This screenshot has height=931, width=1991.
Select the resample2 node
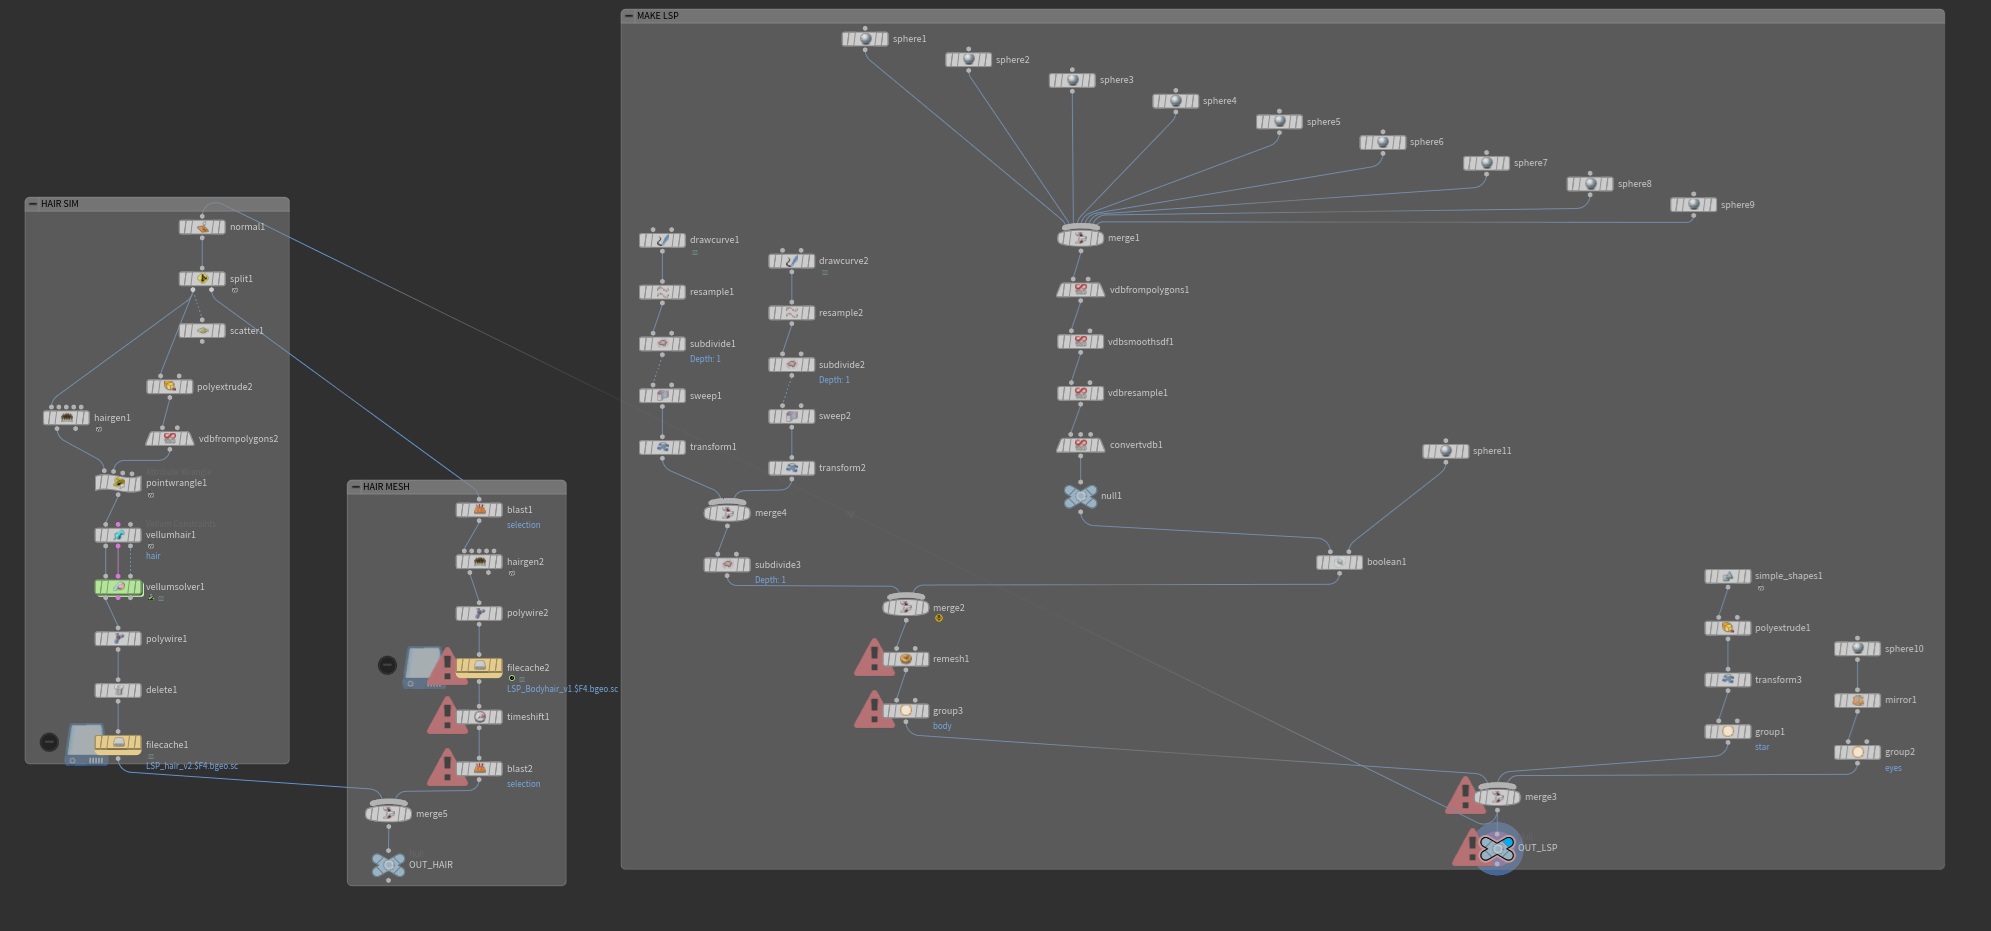[791, 313]
